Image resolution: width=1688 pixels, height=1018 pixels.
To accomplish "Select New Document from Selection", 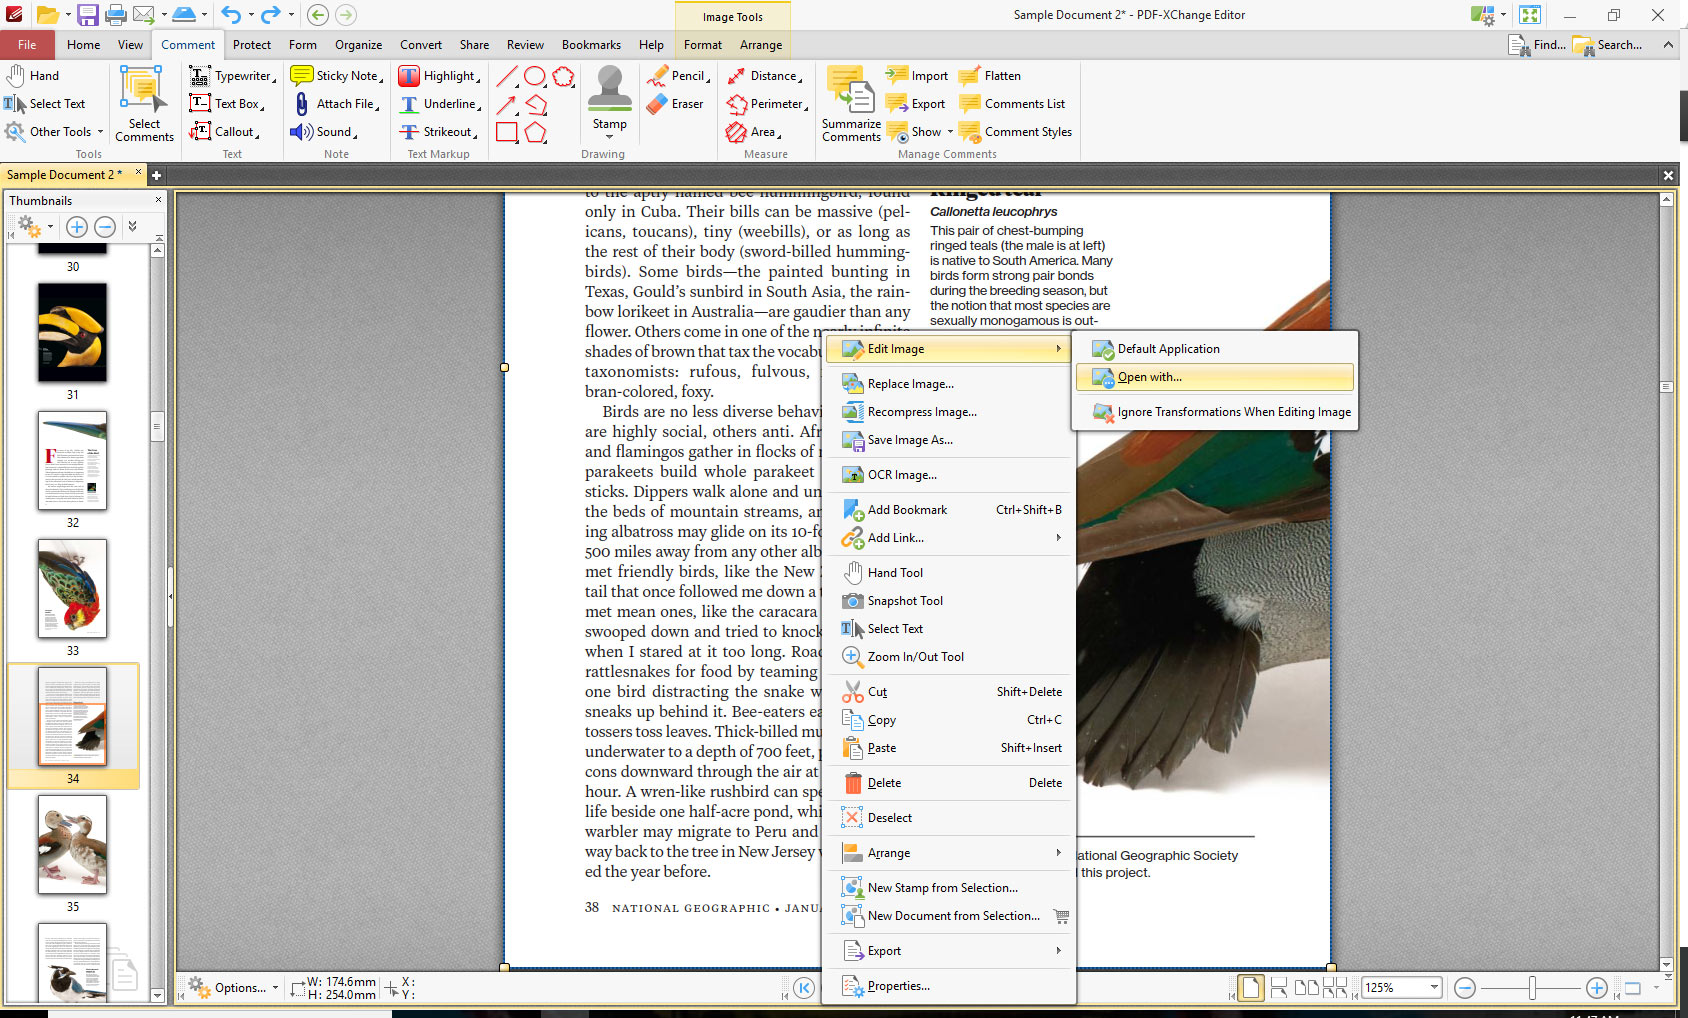I will click(948, 916).
